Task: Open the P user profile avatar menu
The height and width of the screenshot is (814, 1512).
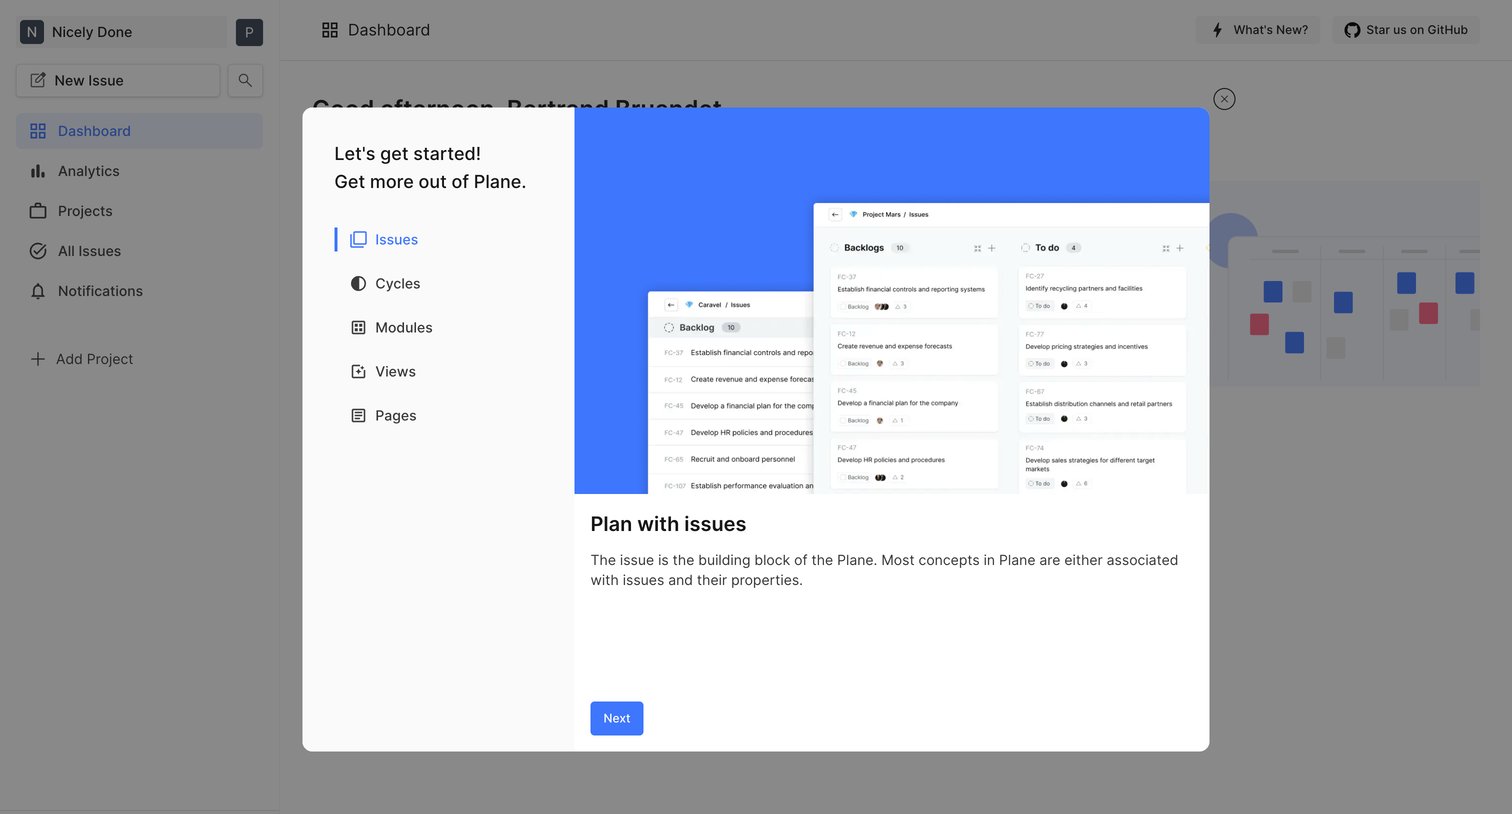Action: click(249, 32)
